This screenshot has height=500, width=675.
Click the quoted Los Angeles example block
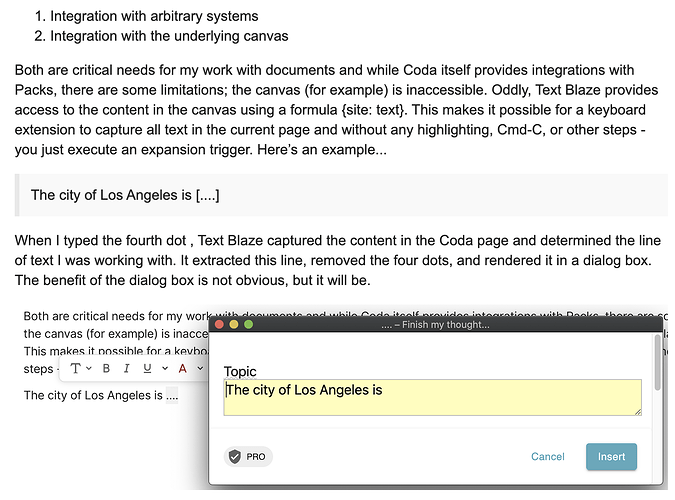pyautogui.click(x=342, y=195)
